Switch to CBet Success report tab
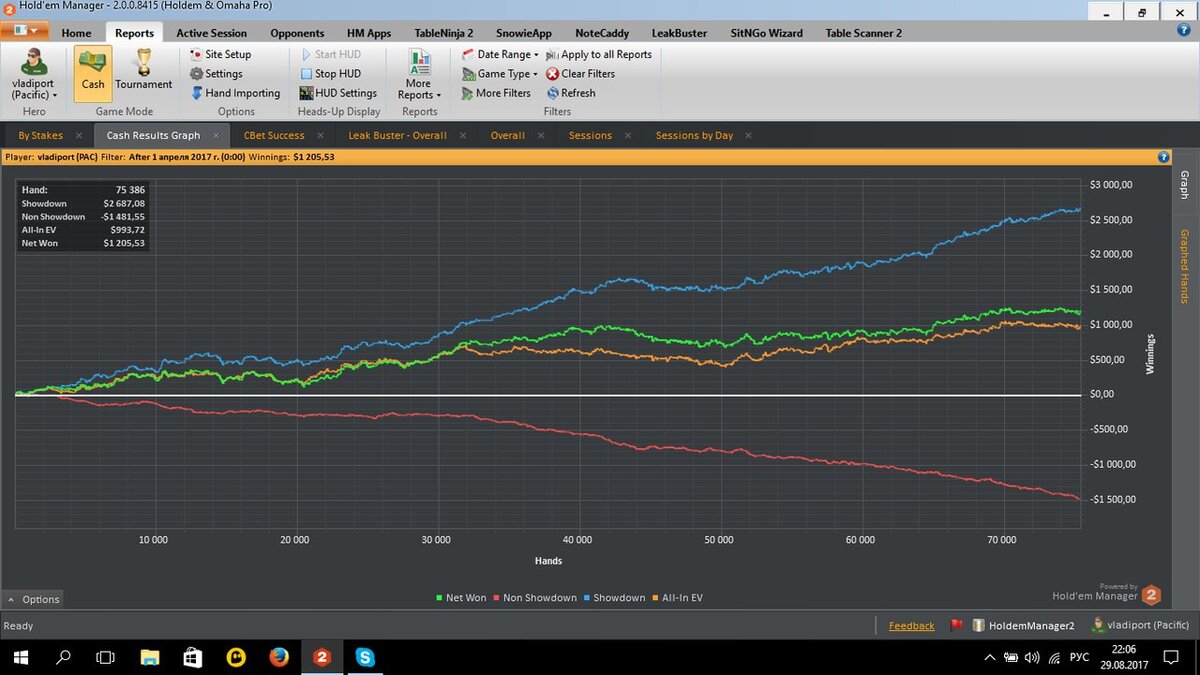Screen dimensions: 1200x675 273,135
